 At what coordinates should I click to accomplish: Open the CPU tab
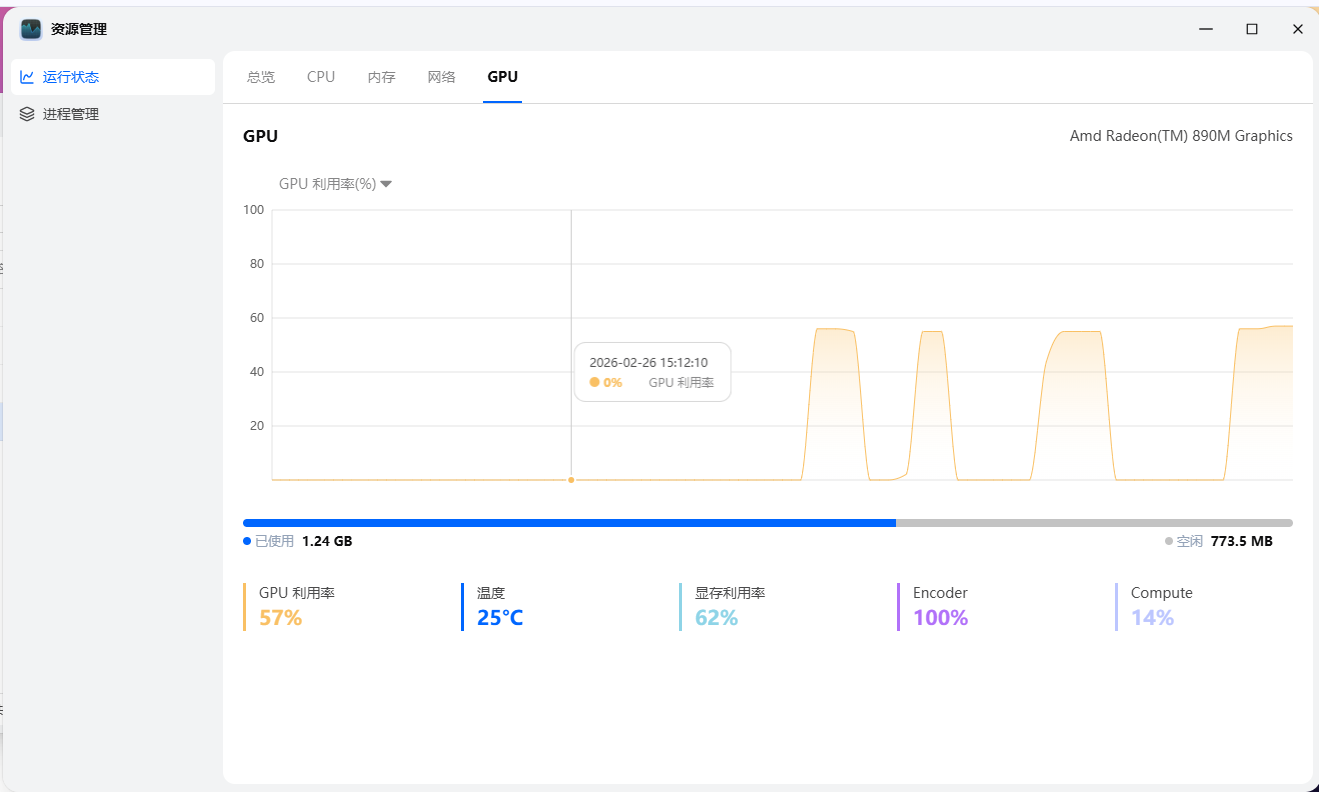[321, 77]
